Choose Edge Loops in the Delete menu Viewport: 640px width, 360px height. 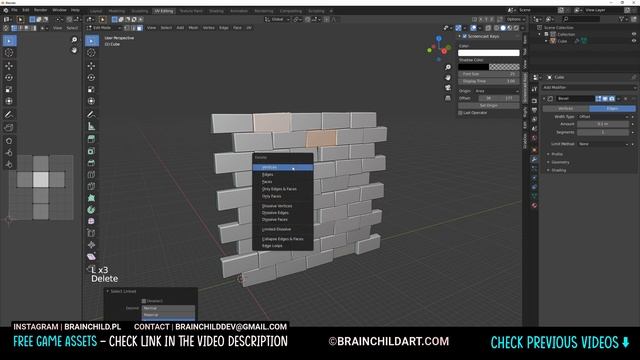click(283, 246)
